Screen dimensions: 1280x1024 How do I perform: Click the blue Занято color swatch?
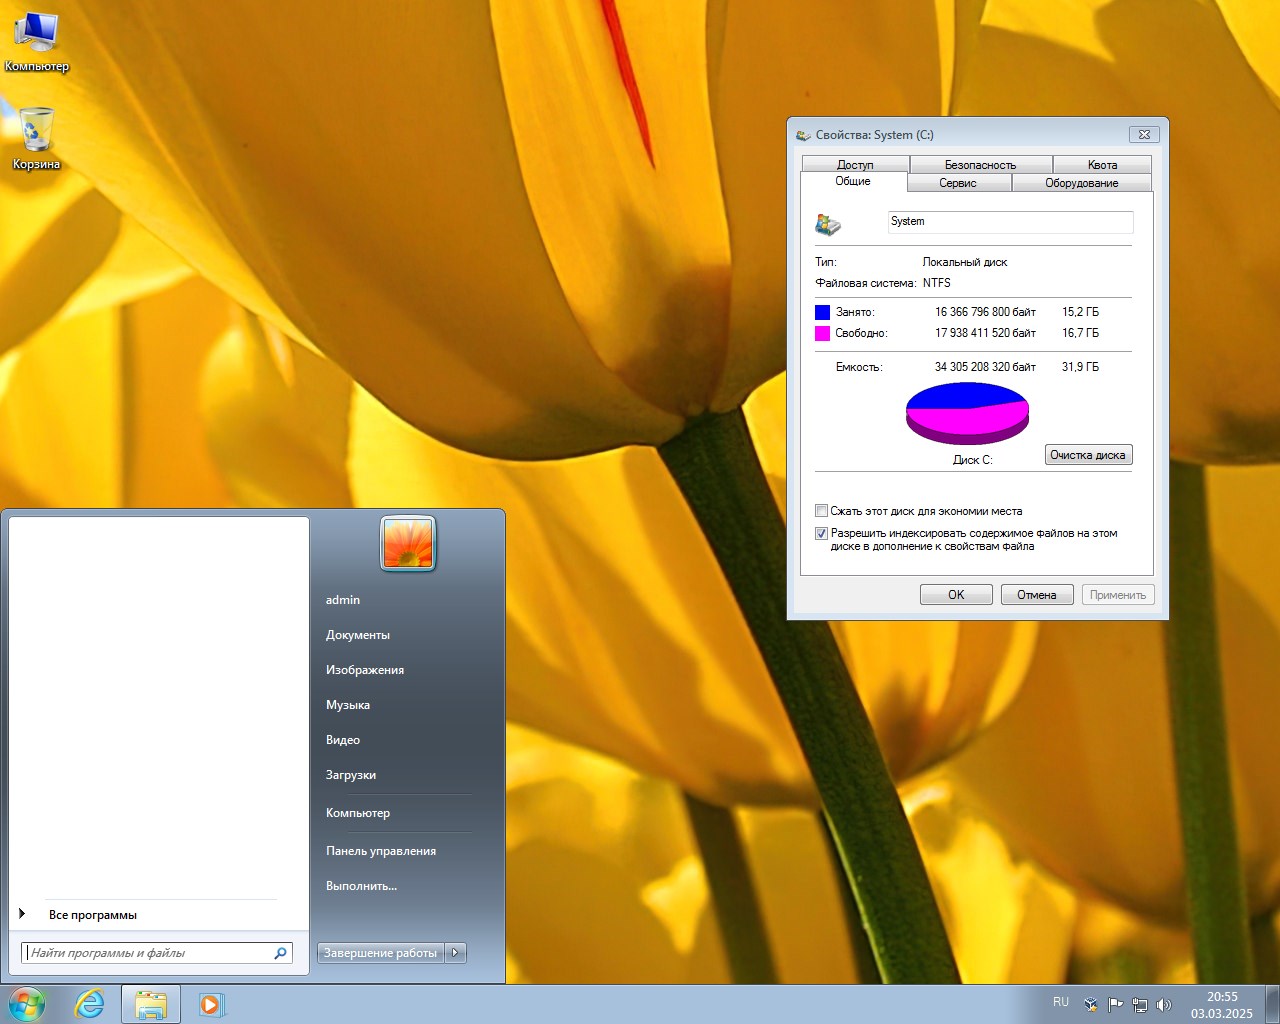[822, 312]
